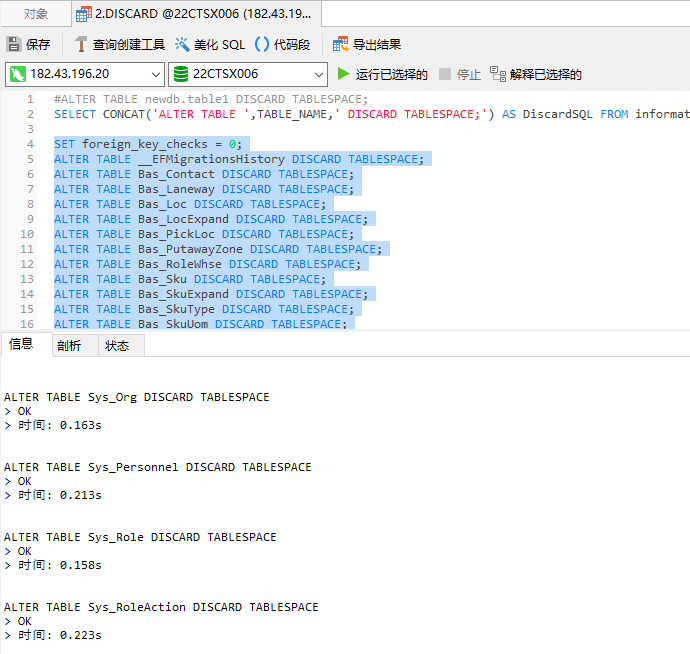Click the 查询创建工具 button label
The height and width of the screenshot is (654, 690).
point(128,44)
